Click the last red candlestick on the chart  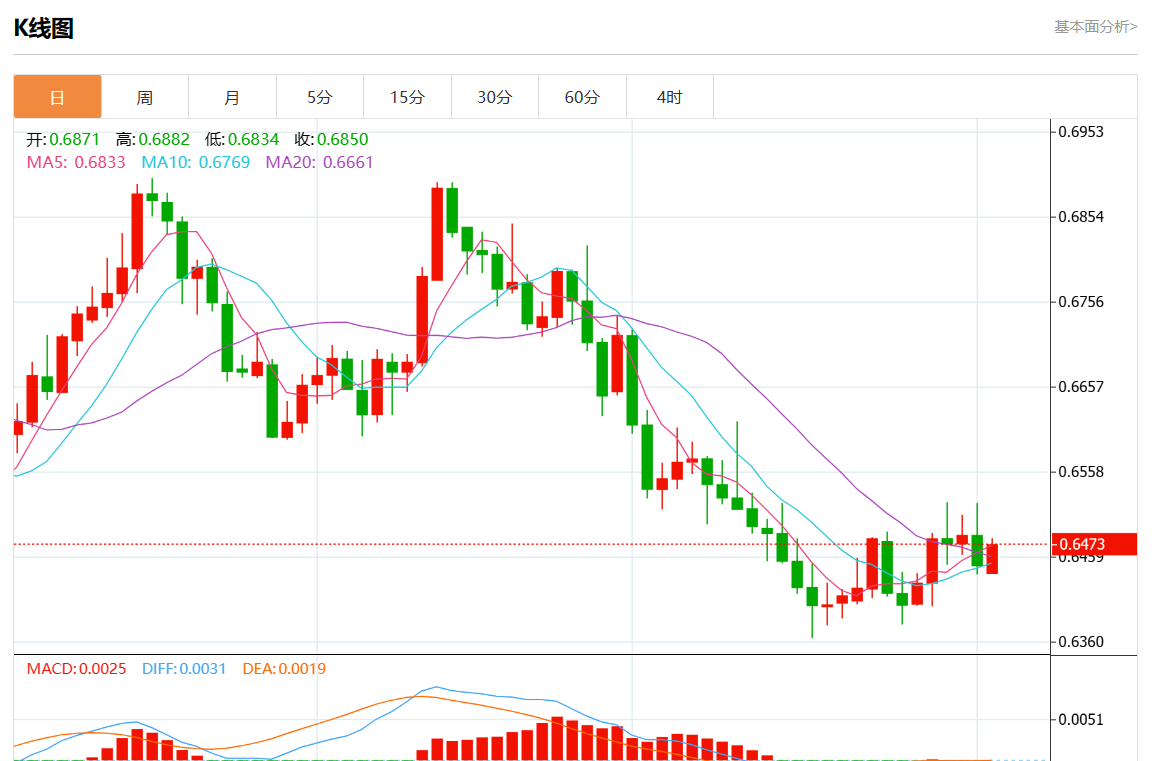[992, 558]
